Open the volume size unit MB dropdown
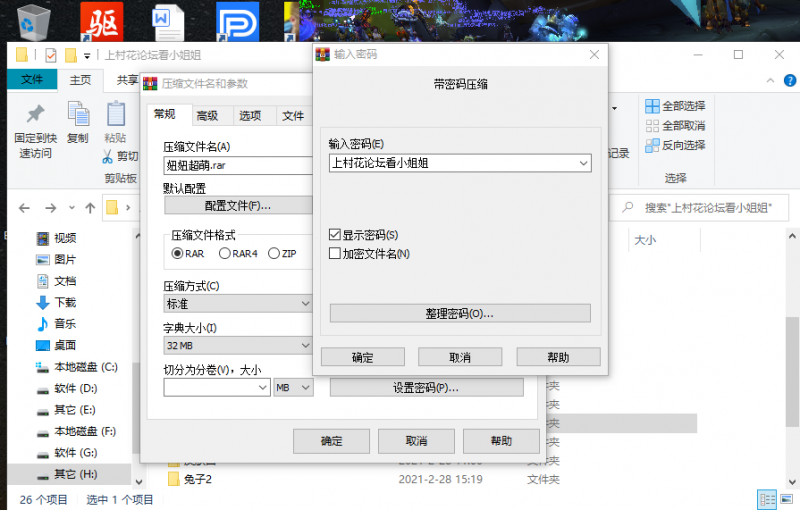800x510 pixels. coord(305,387)
